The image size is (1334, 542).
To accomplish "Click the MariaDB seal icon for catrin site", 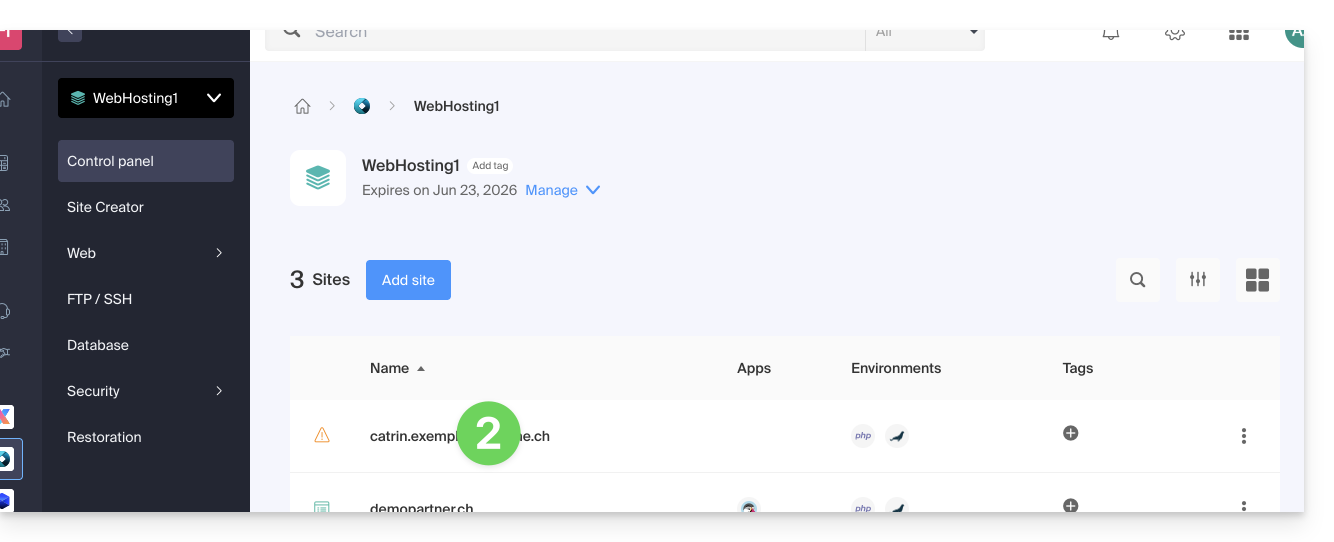I will [x=897, y=436].
